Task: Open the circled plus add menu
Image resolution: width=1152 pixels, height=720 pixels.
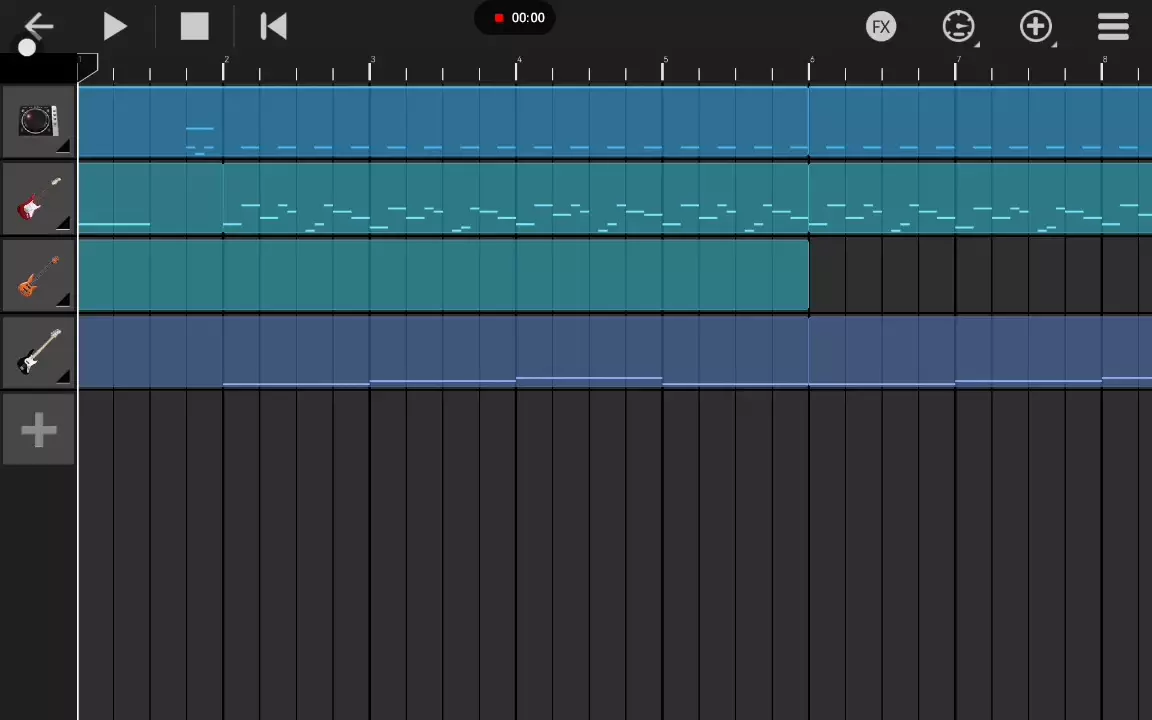Action: point(1035,27)
